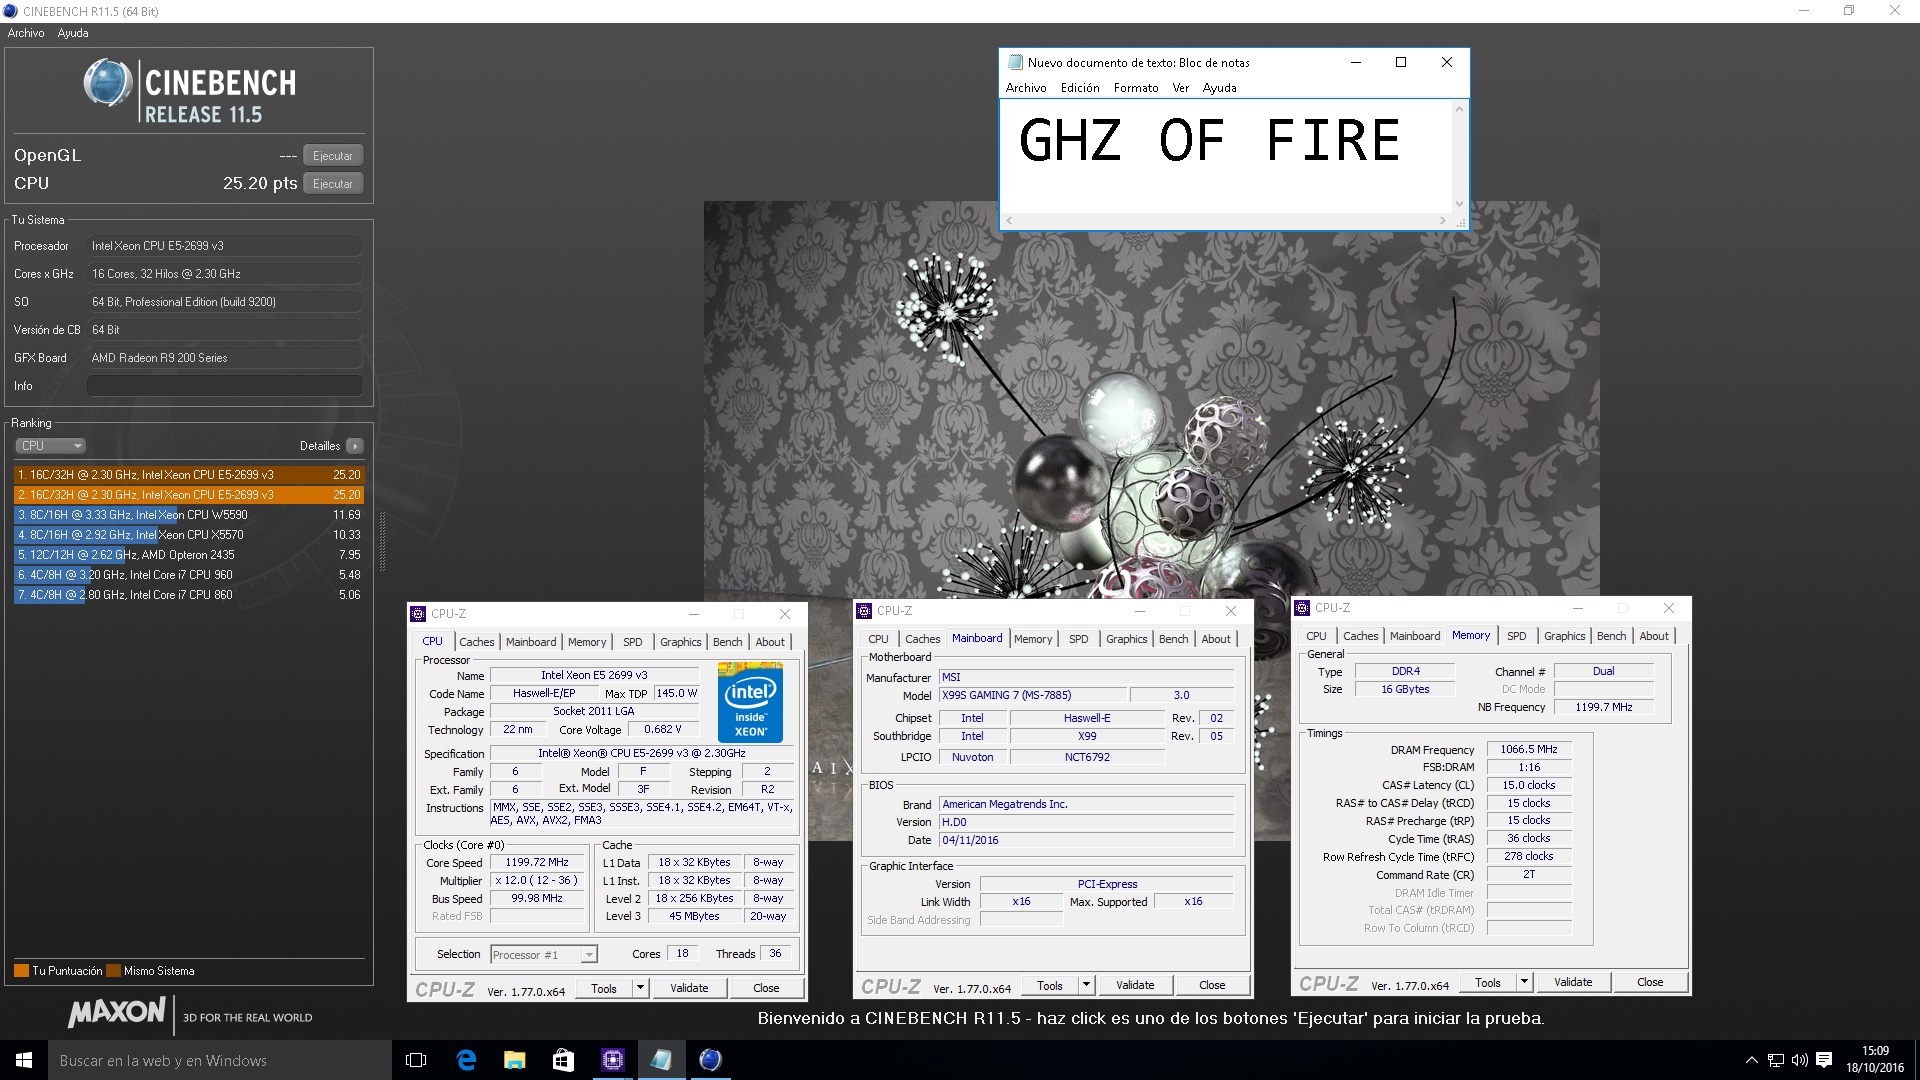Screen dimensions: 1920x1080
Task: Click the Notepad vertical scrollbar down arrow
Action: (x=1460, y=203)
